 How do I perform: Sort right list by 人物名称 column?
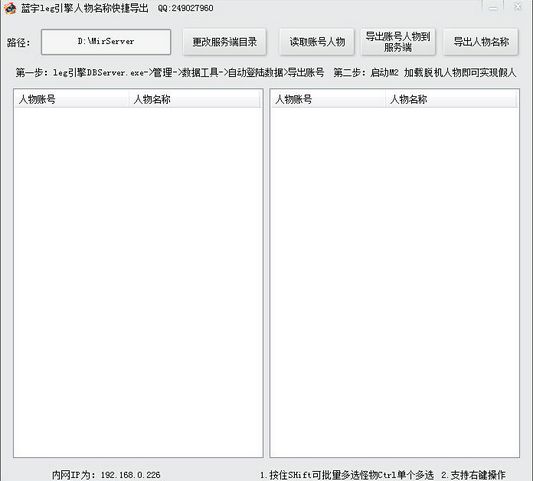coord(451,99)
